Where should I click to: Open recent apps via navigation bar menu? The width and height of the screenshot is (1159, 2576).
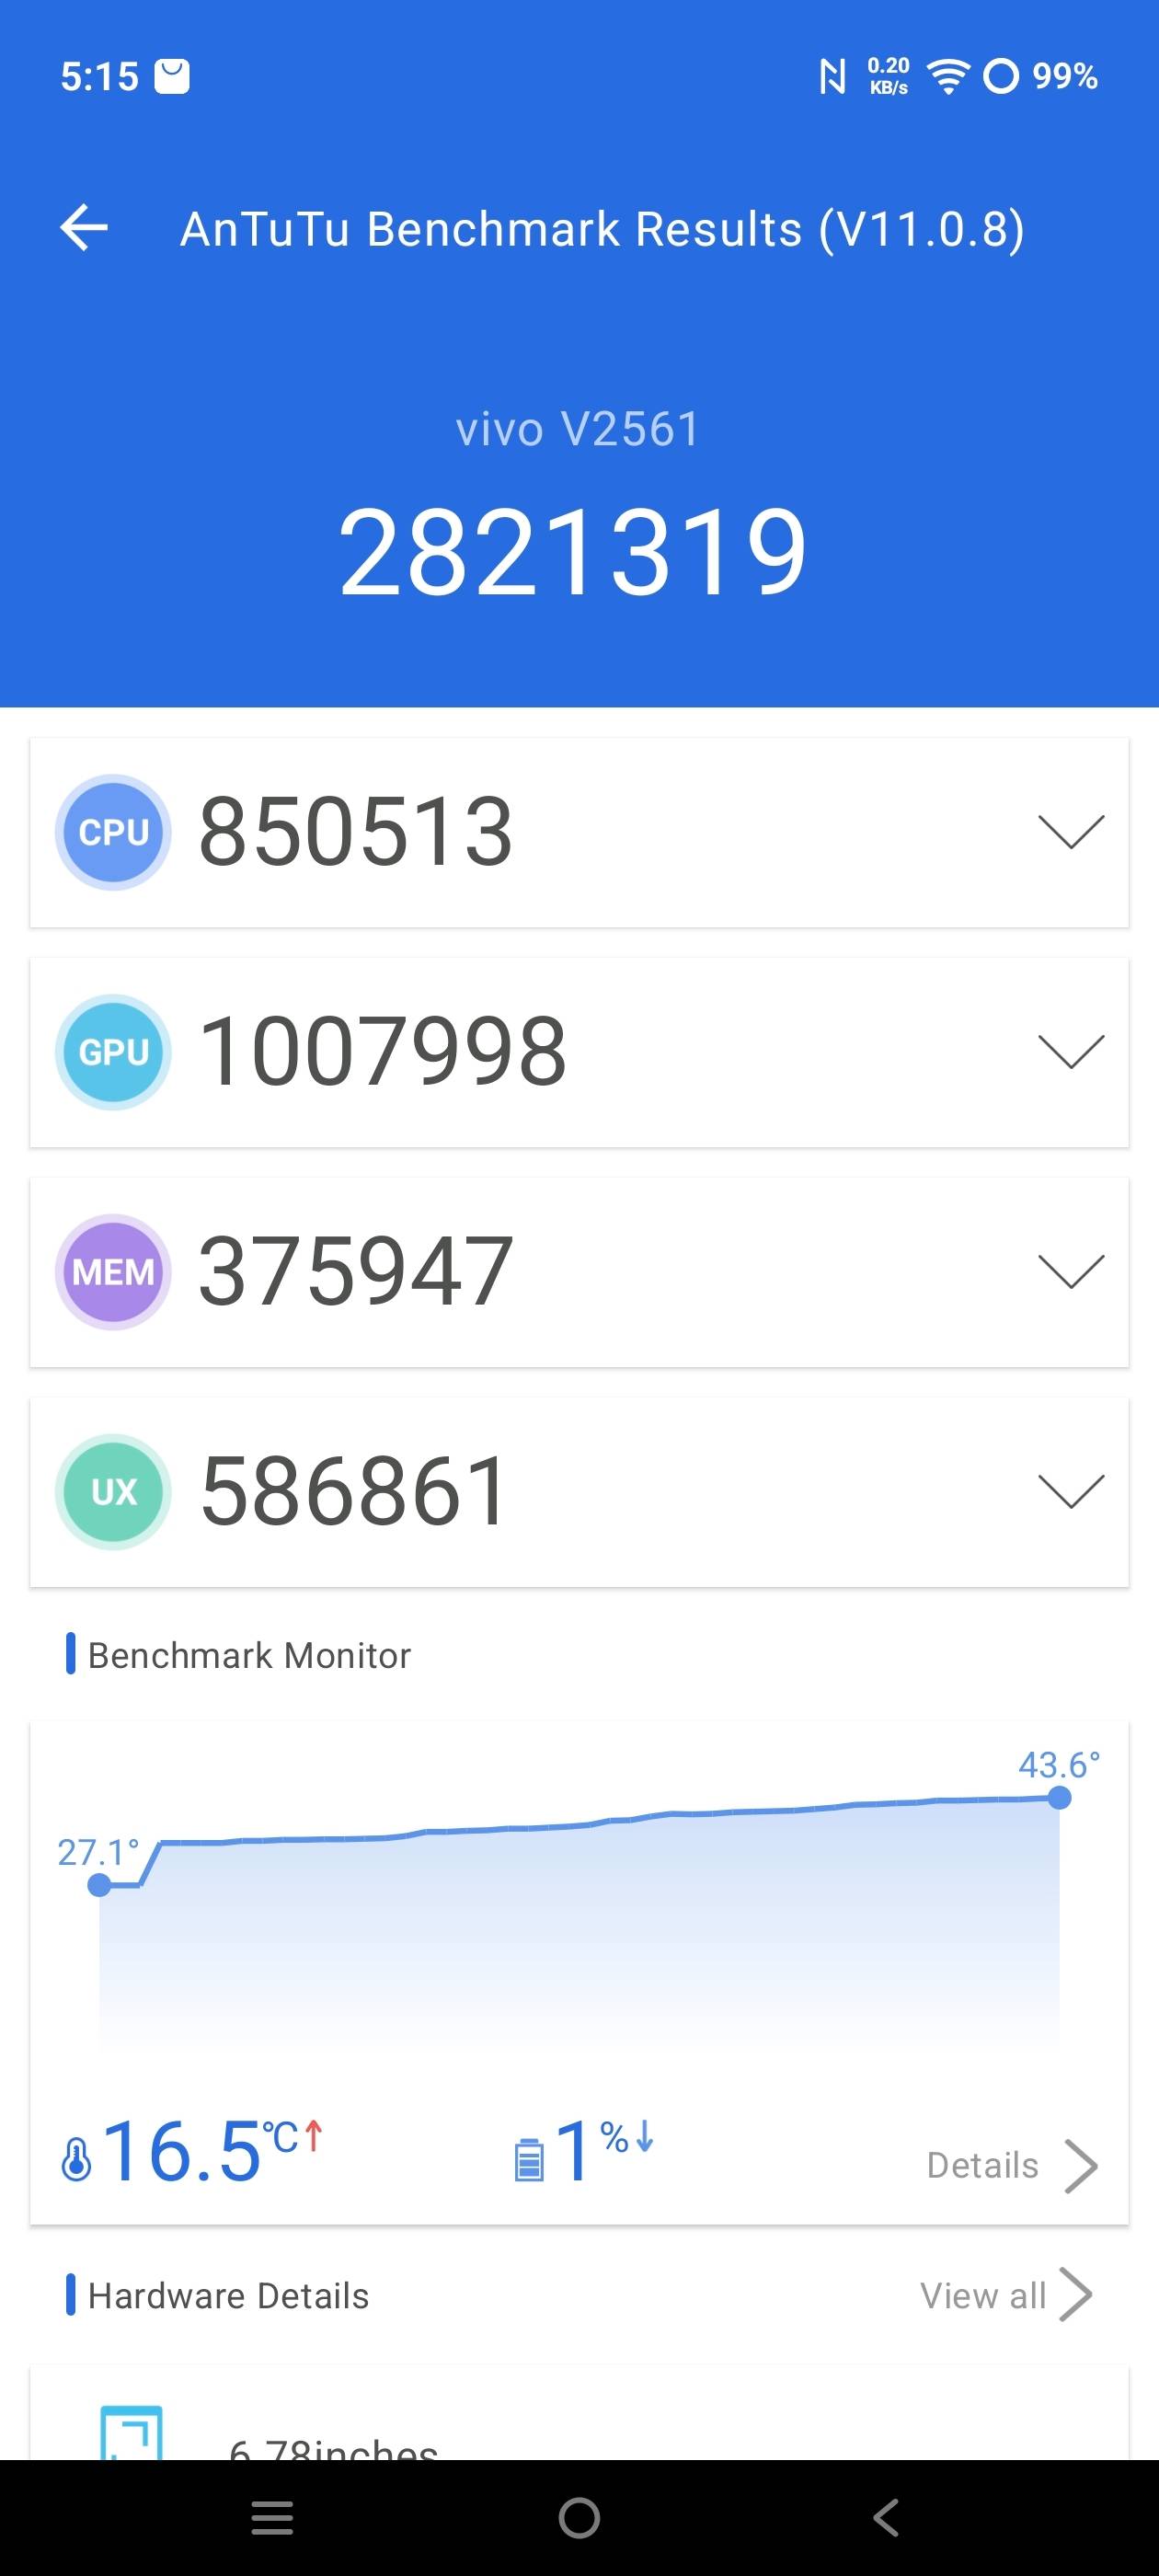[272, 2518]
